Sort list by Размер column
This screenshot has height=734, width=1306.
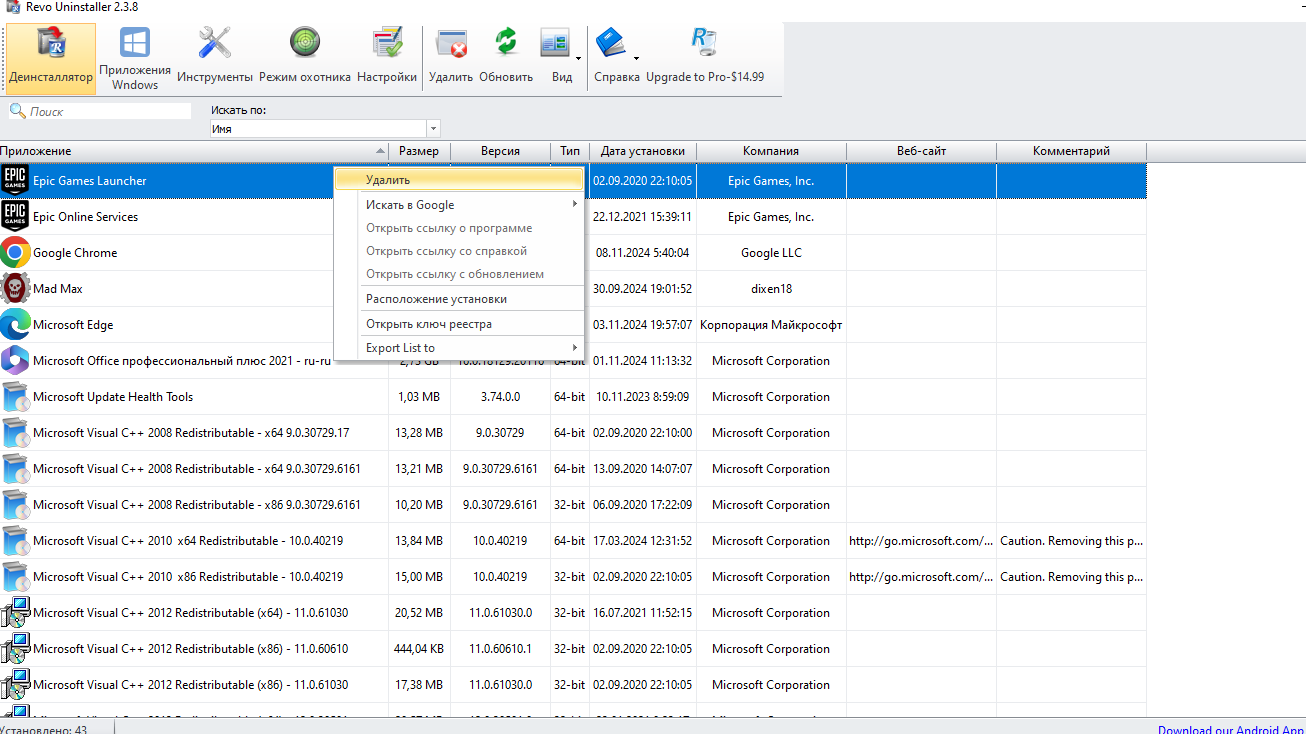tap(419, 151)
